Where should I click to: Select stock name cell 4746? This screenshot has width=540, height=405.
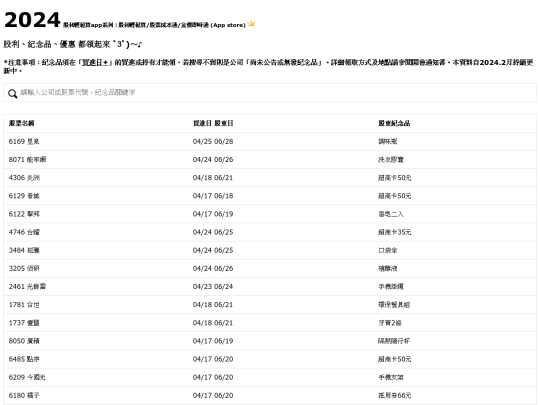[x=24, y=232]
